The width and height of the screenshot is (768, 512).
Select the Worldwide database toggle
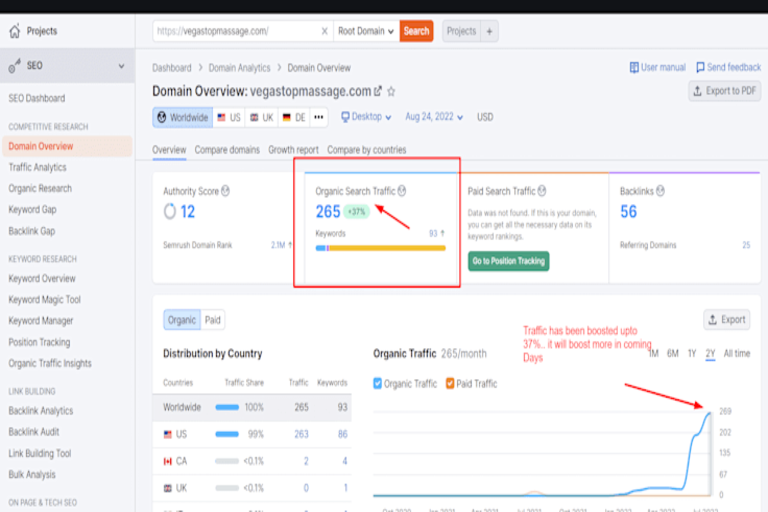tap(183, 118)
